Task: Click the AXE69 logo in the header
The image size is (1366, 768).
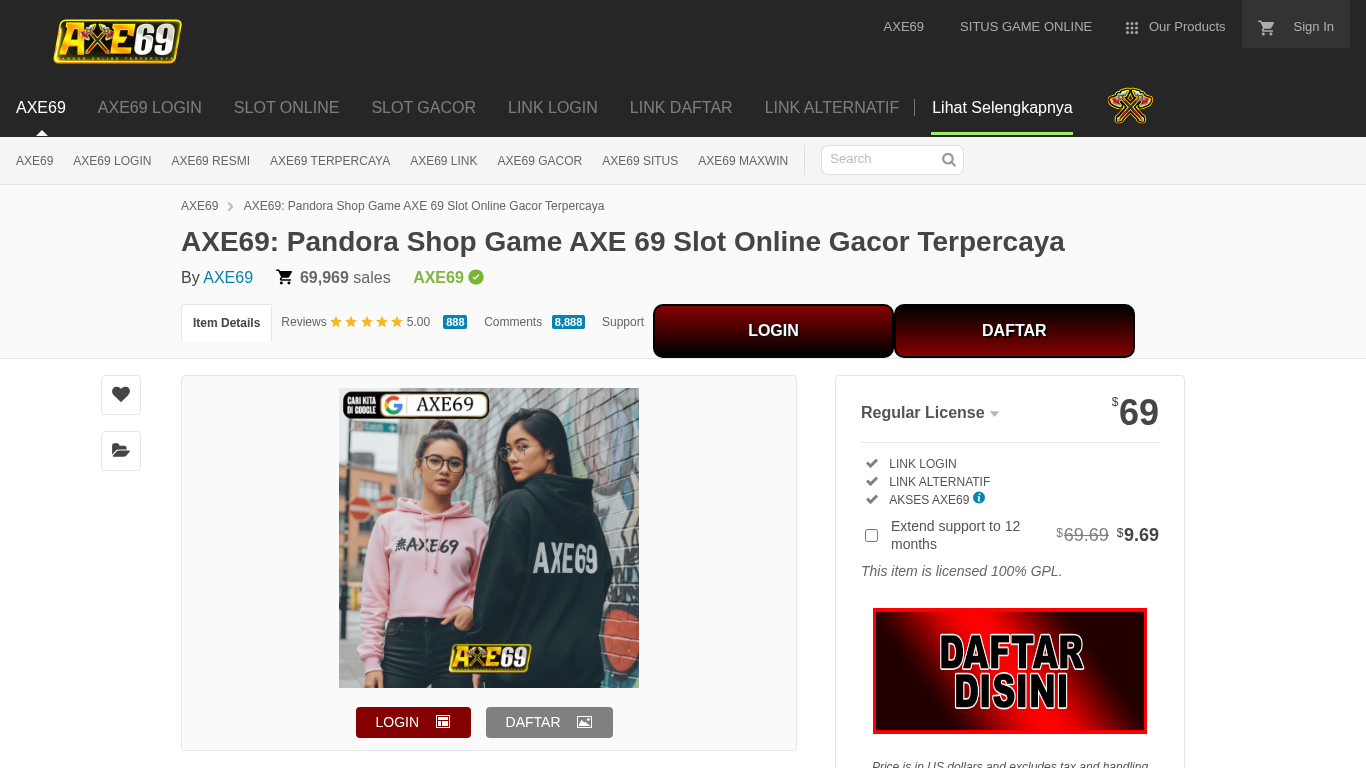Action: pos(118,41)
